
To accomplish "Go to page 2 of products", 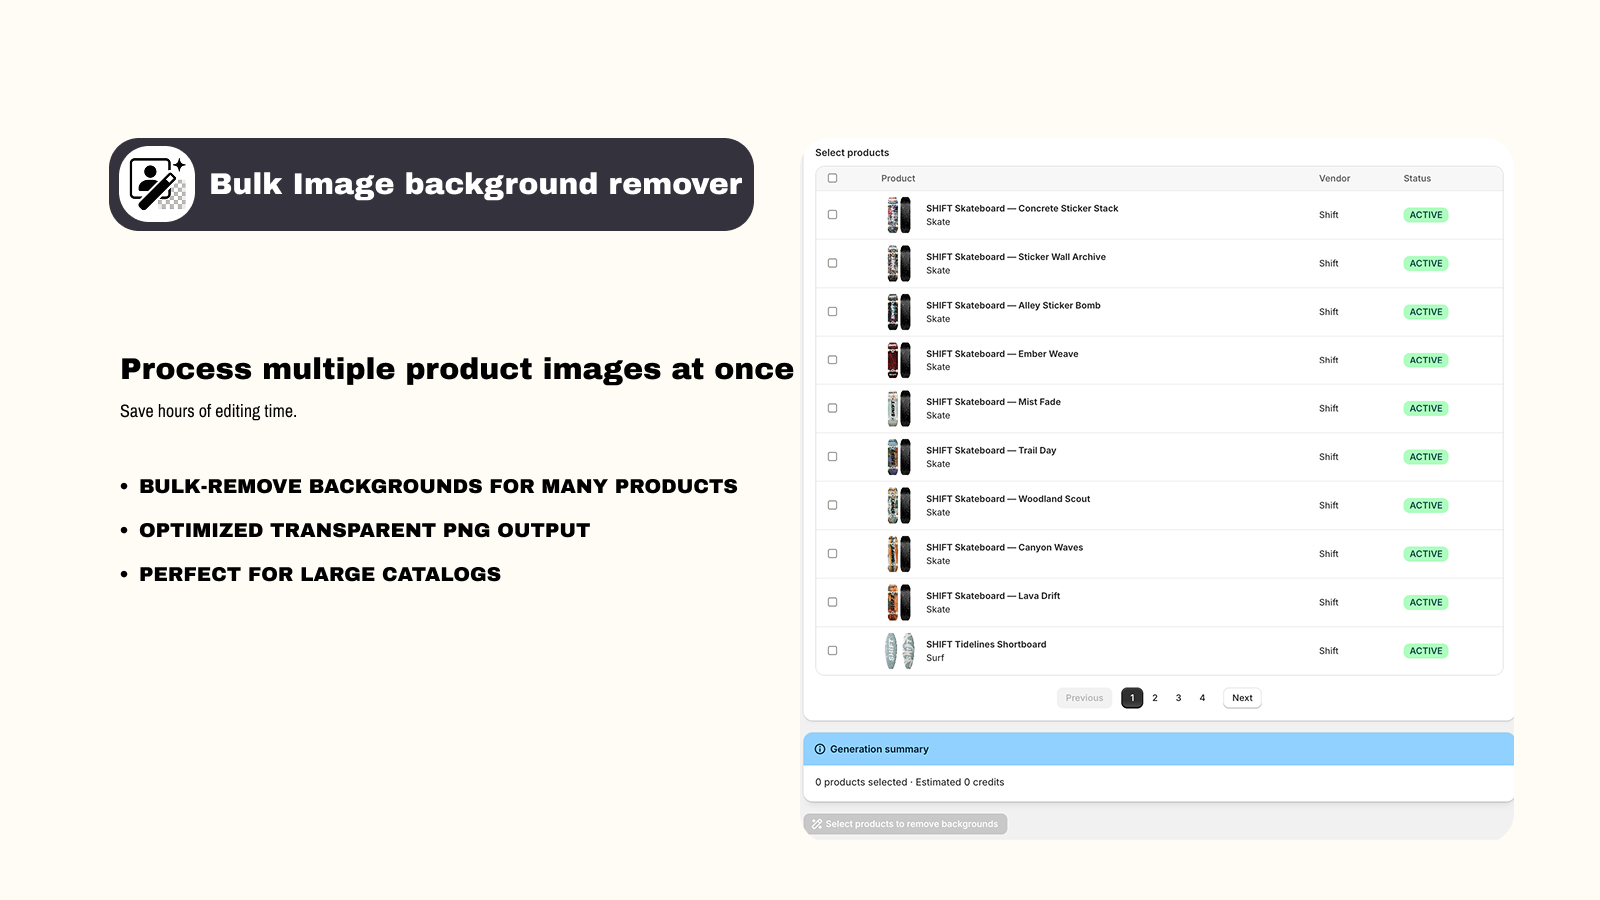I will 1155,697.
